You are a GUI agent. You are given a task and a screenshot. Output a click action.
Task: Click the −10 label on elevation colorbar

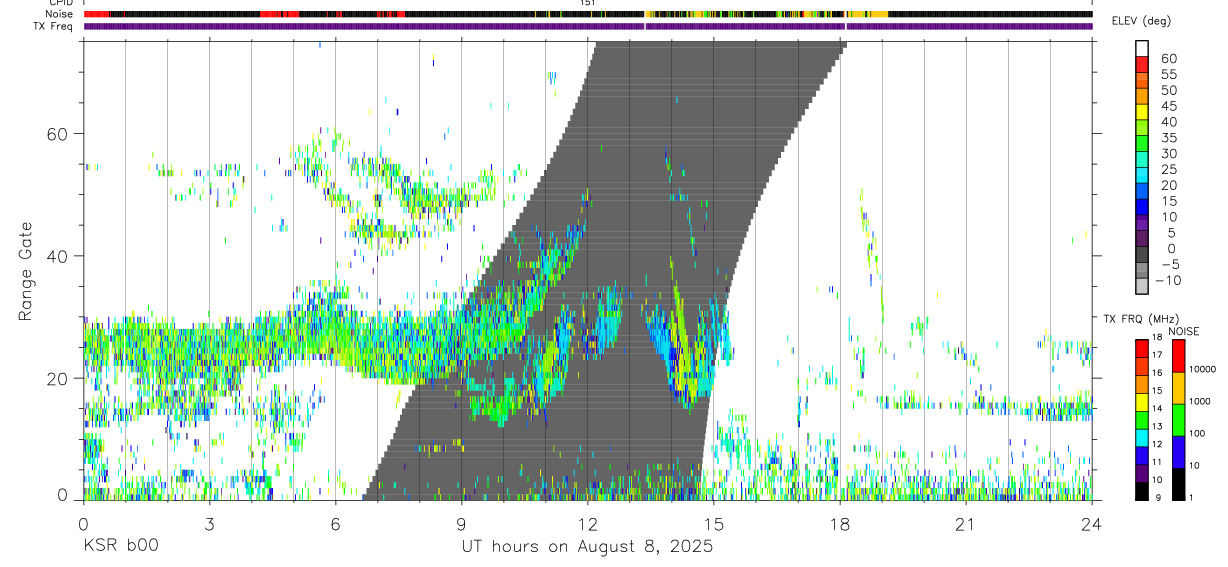point(1167,280)
